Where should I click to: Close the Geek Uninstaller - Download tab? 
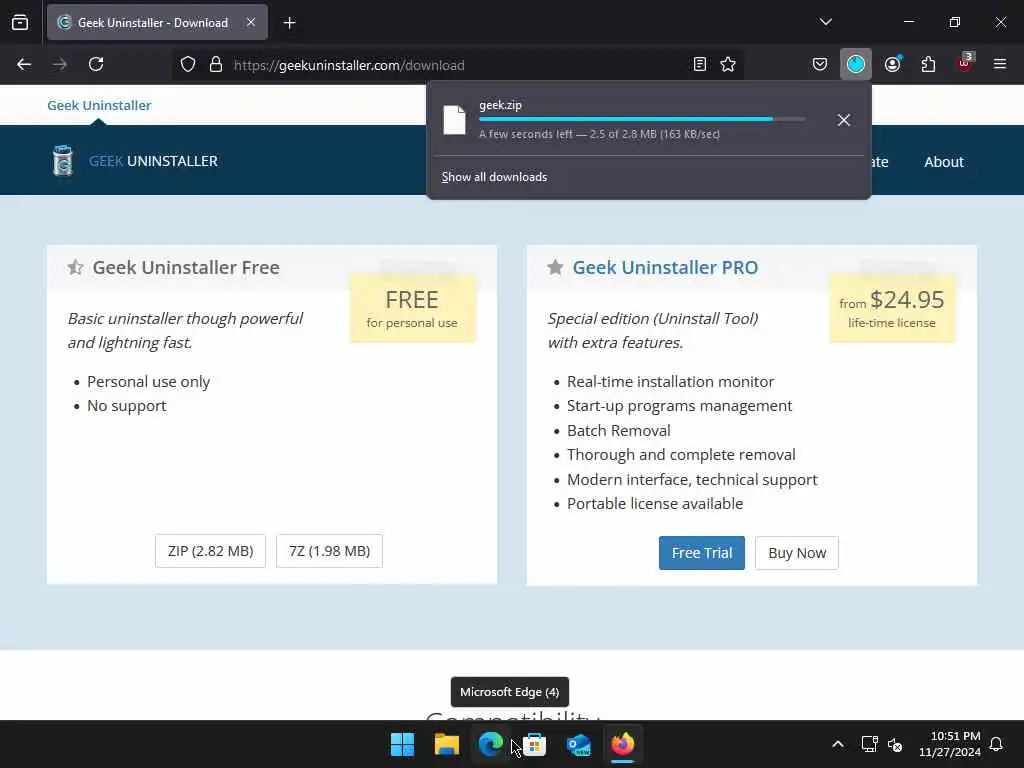coord(251,22)
